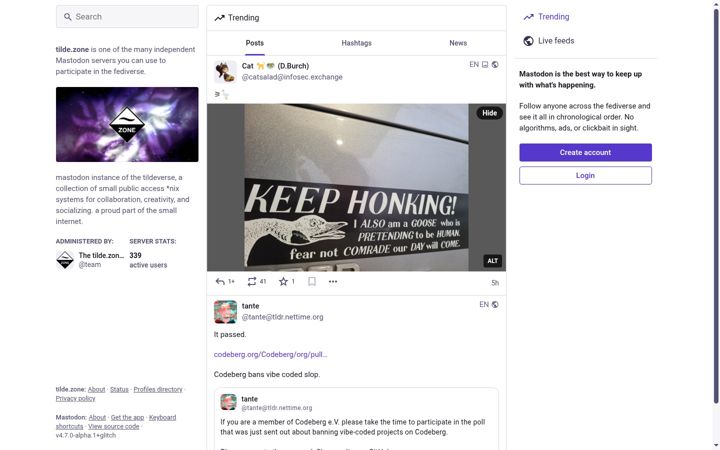Click the Create account button
This screenshot has width=720, height=450.
point(585,152)
